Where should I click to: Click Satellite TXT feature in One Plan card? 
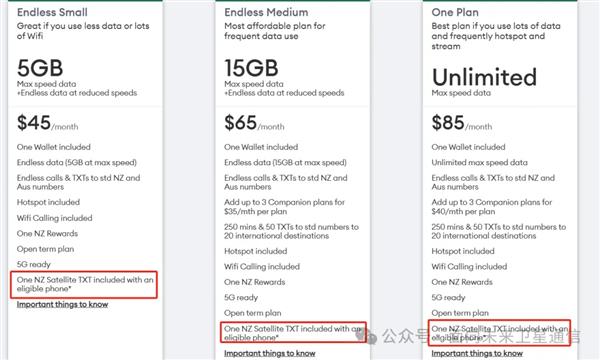click(x=500, y=333)
